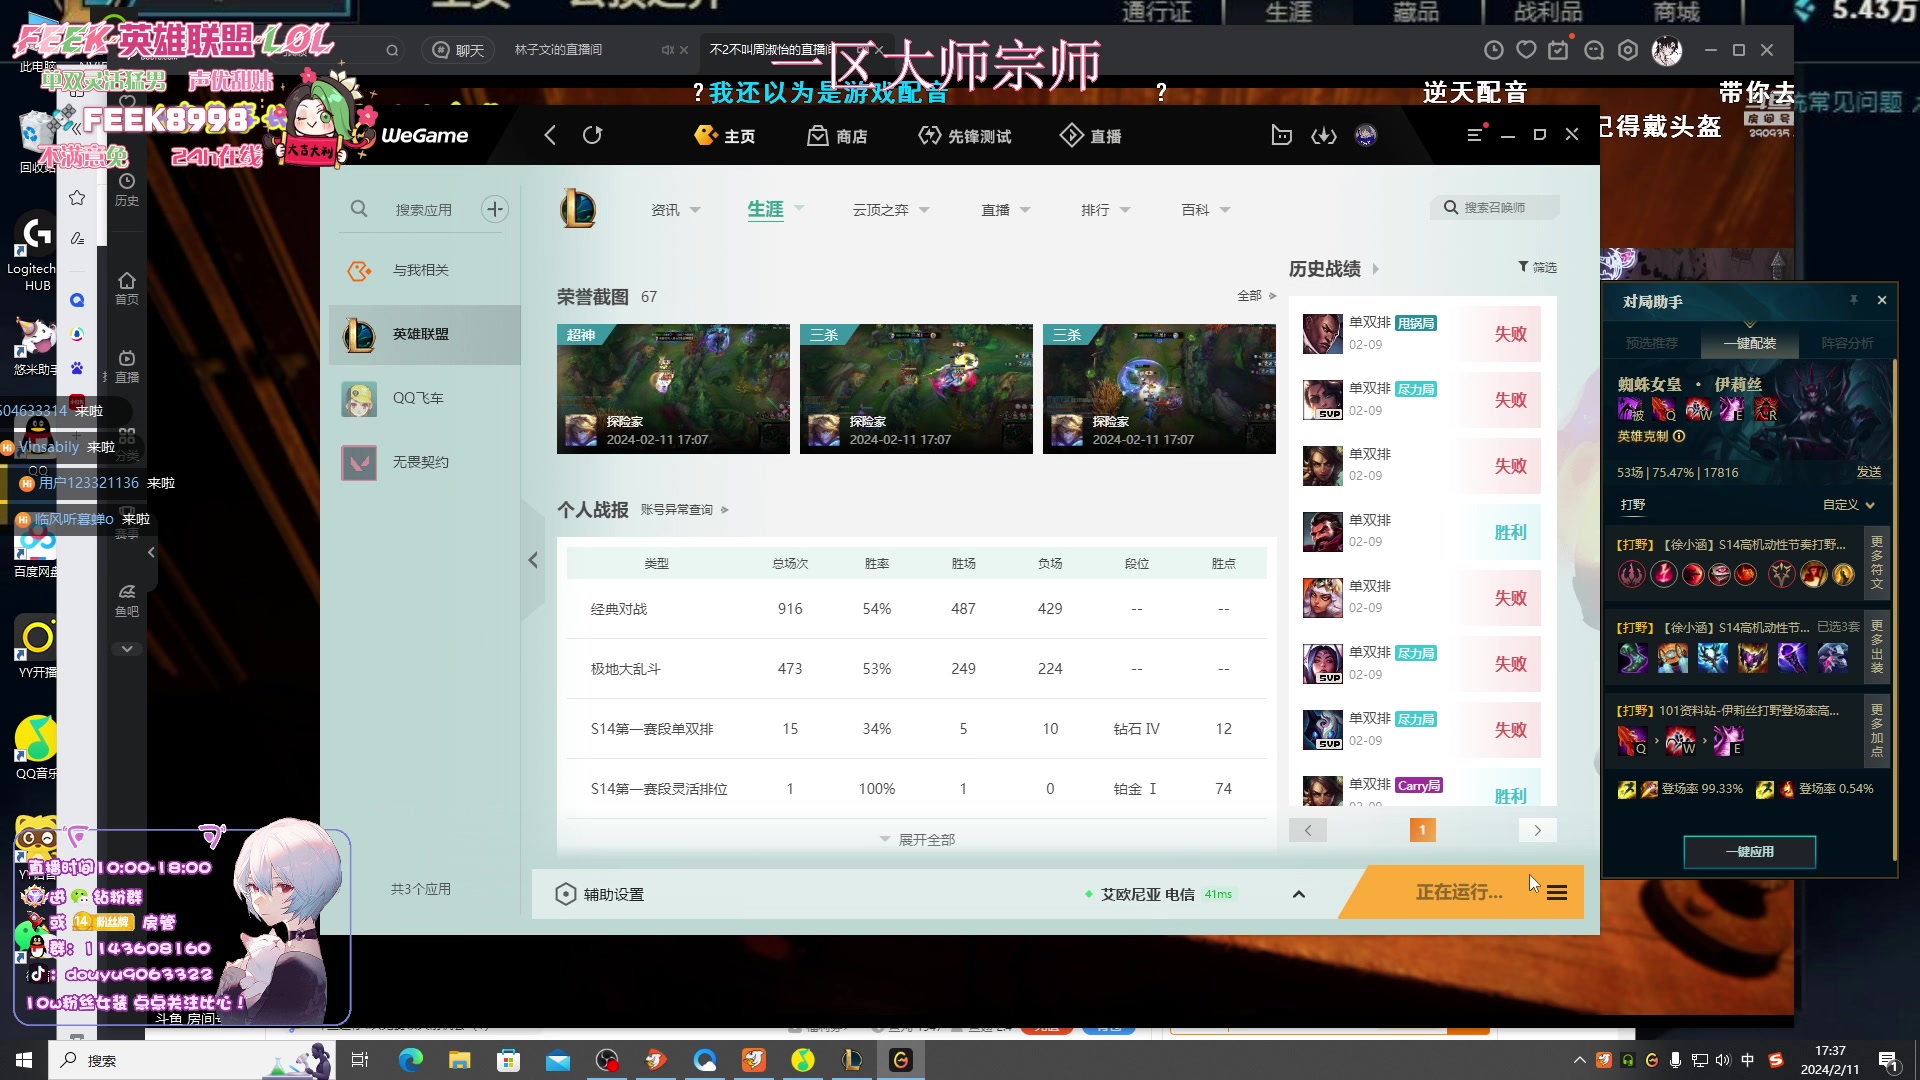This screenshot has width=1920, height=1080.
Task: Switch to the 阵容分析 tab
Action: click(1847, 343)
